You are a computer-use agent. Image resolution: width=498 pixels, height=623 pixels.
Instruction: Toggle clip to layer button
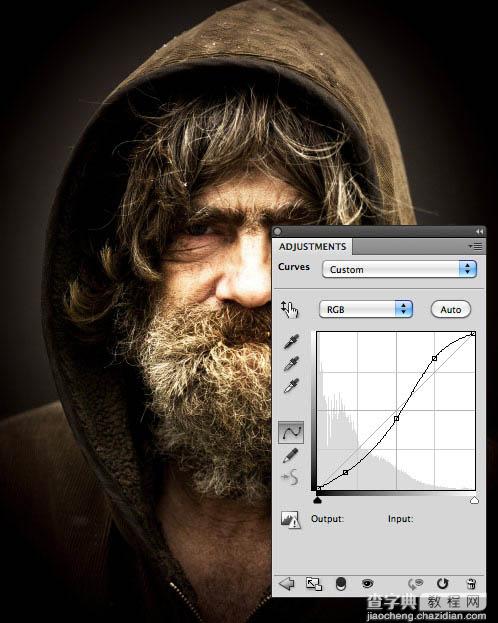(341, 584)
